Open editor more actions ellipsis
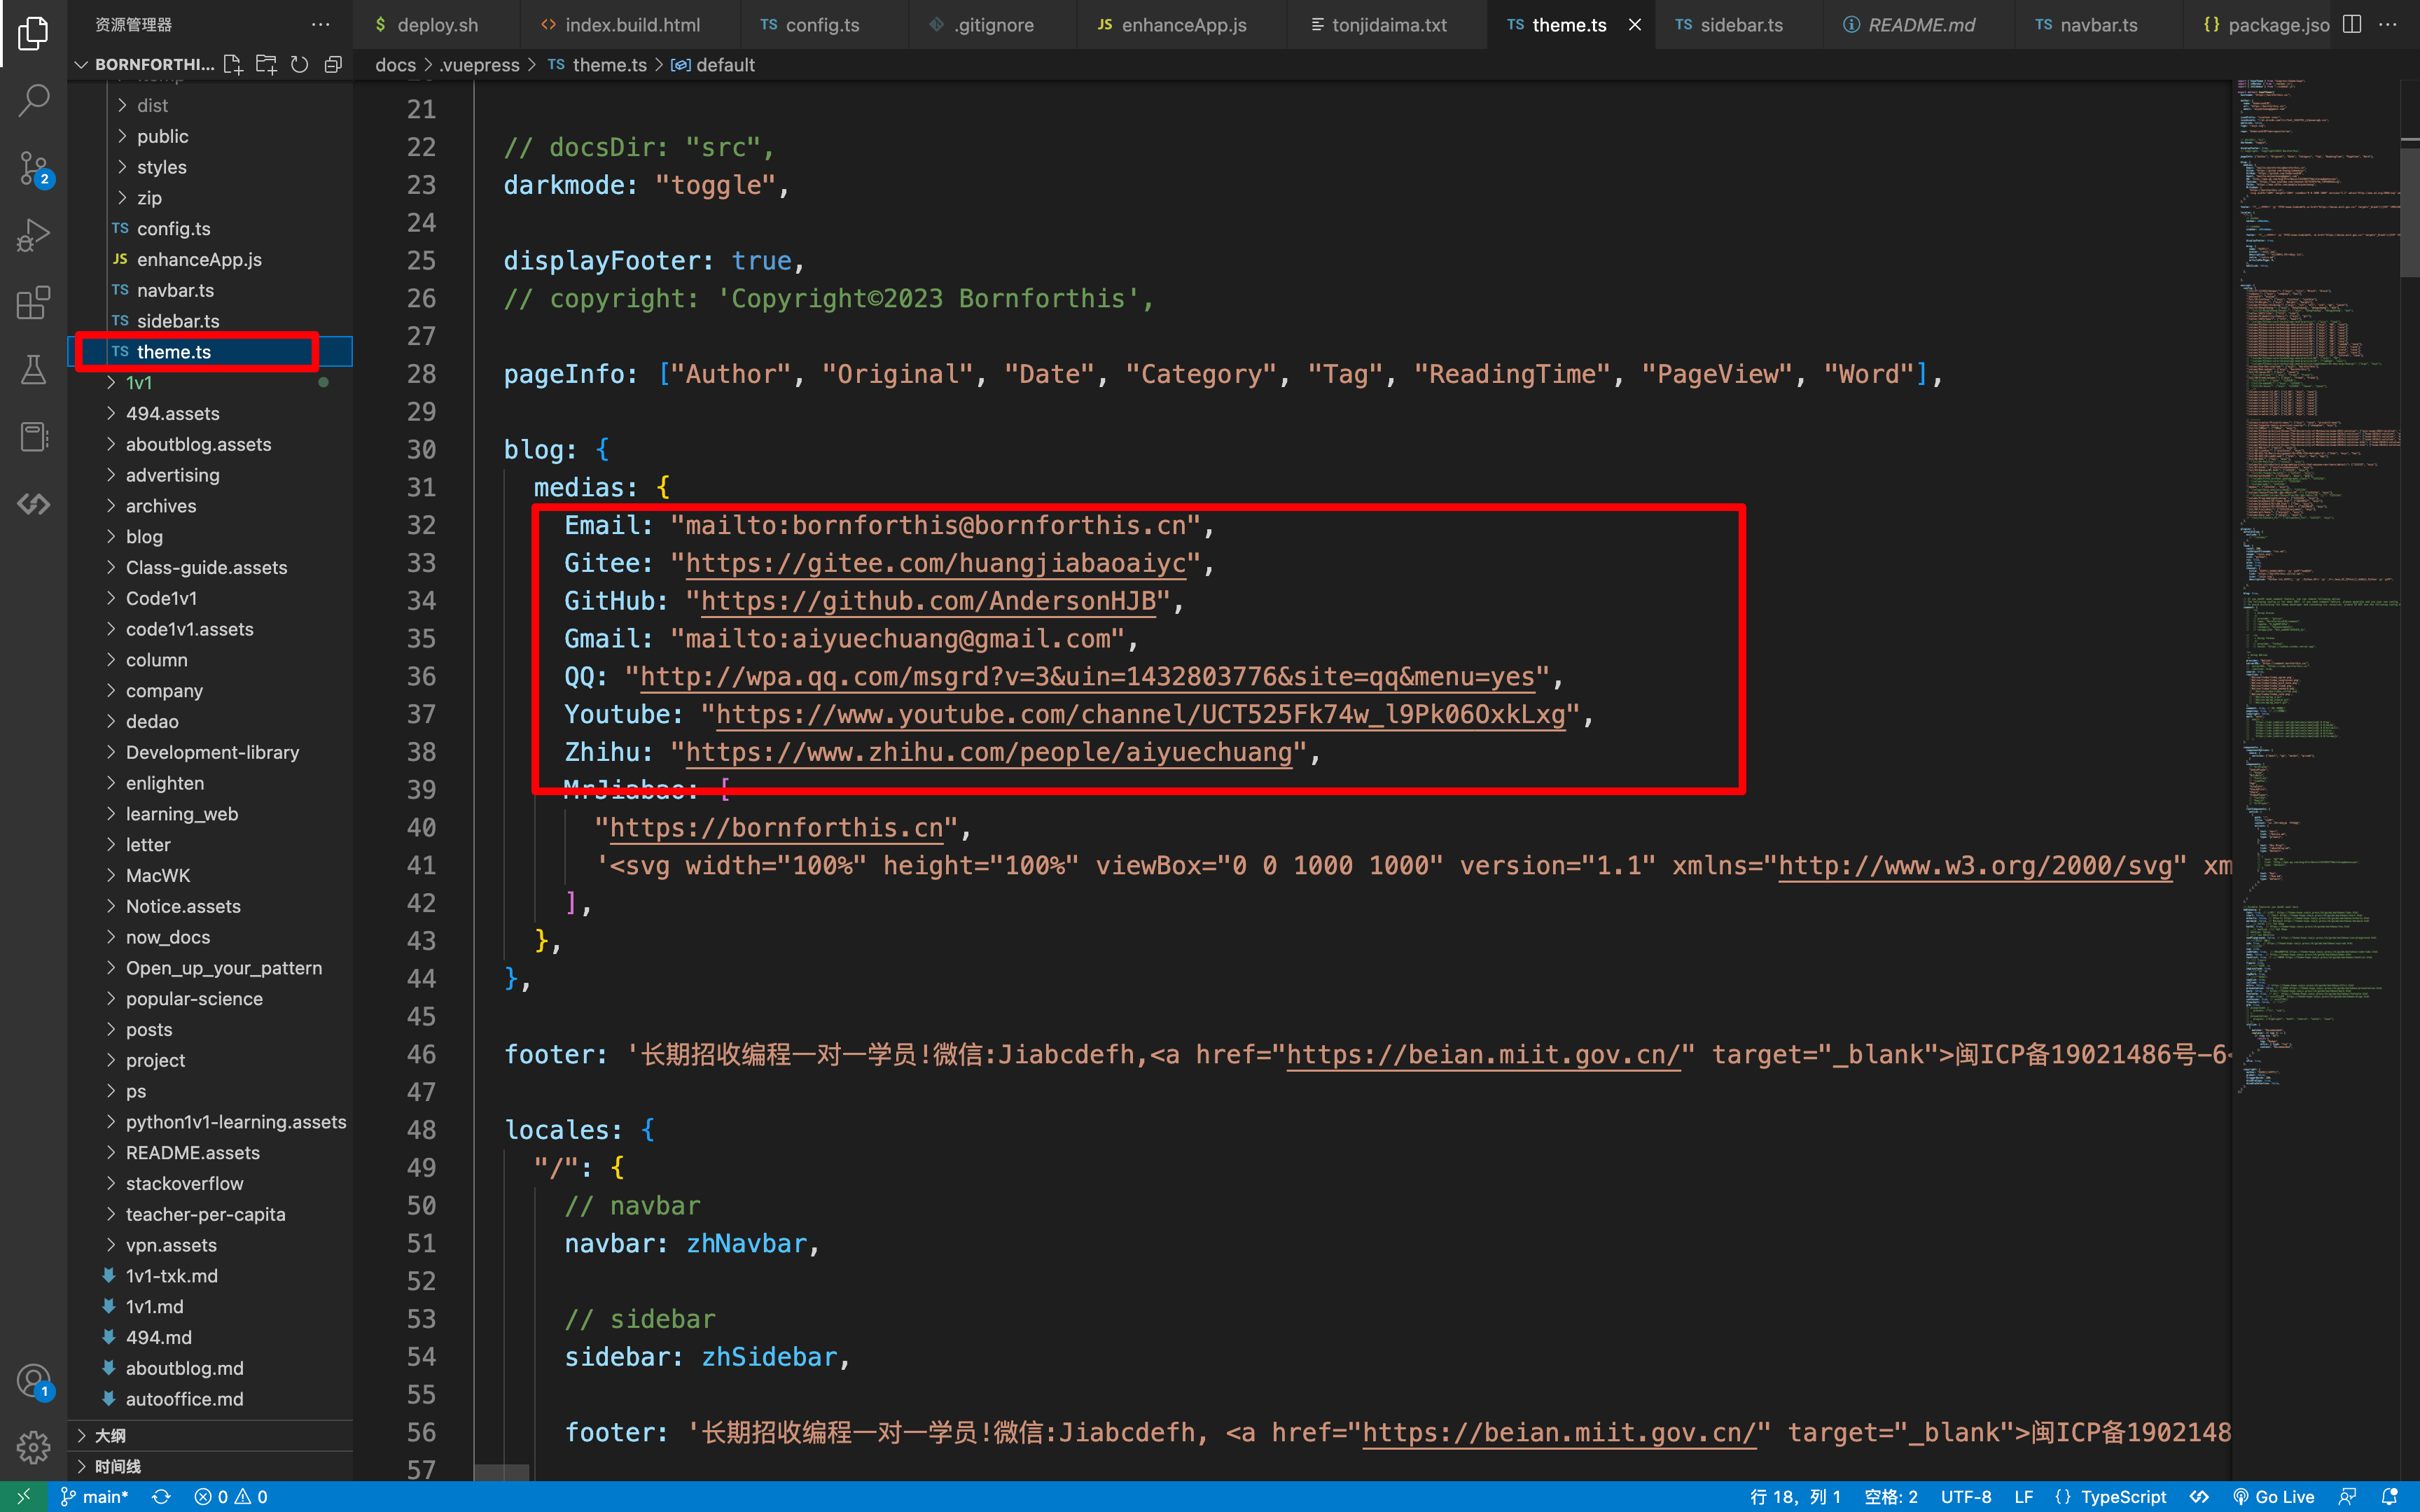This screenshot has height=1512, width=2420. click(2388, 24)
